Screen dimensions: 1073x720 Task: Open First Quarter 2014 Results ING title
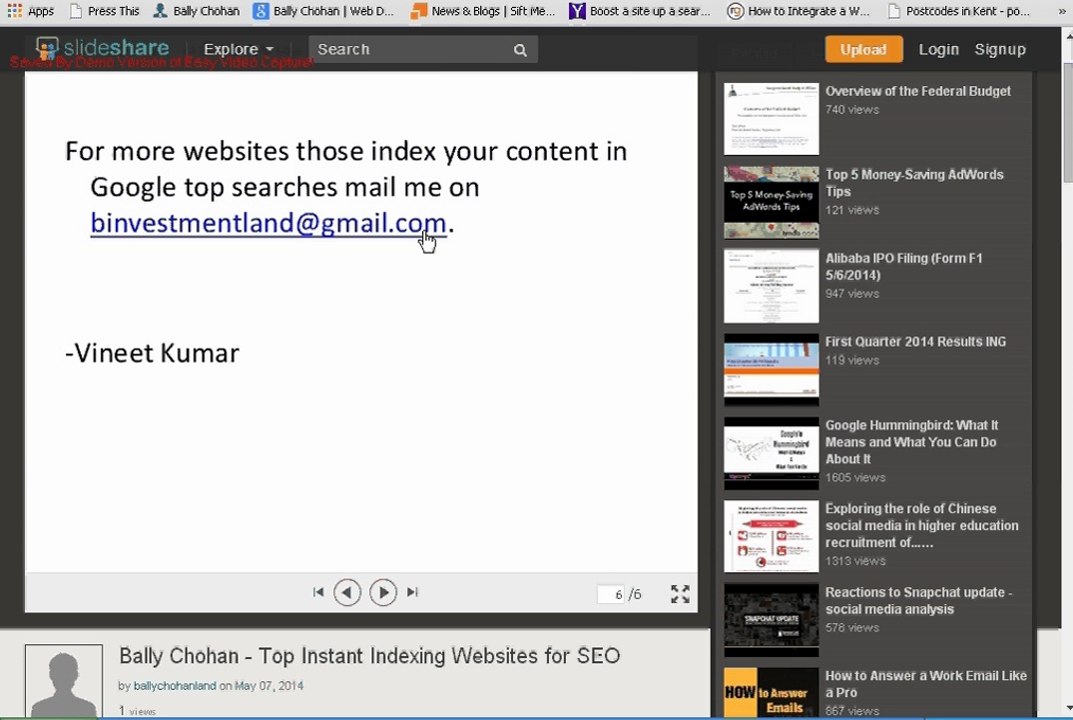(x=916, y=342)
